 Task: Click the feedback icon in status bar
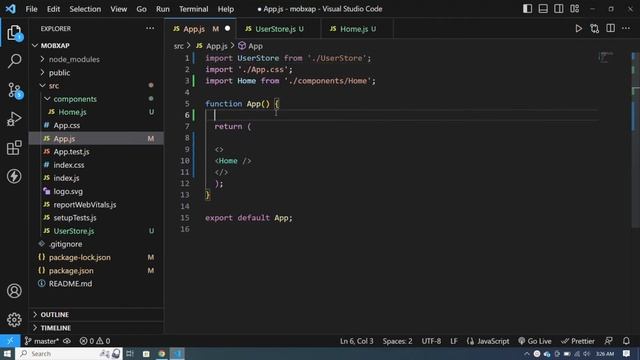point(609,341)
